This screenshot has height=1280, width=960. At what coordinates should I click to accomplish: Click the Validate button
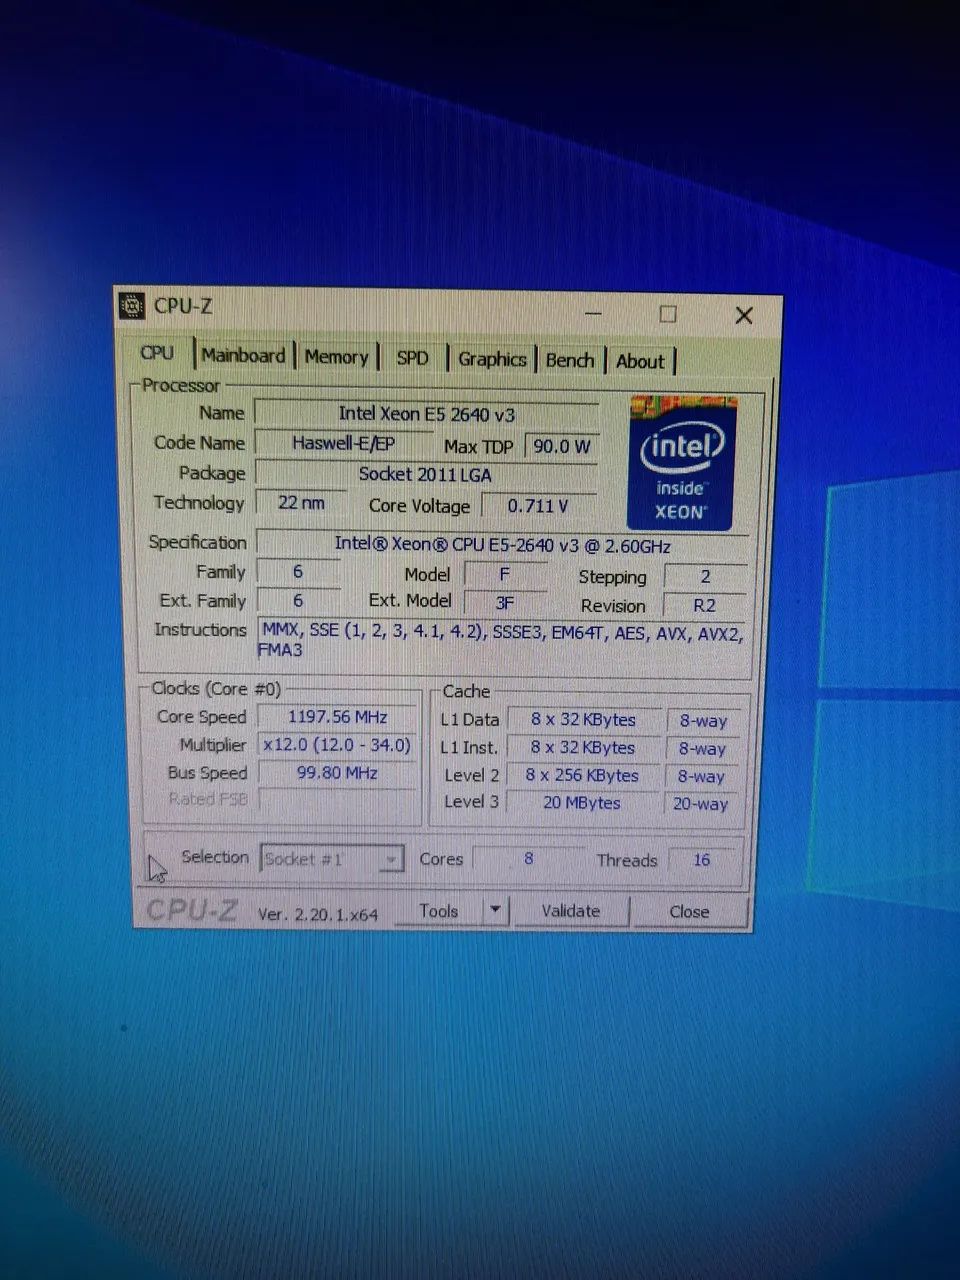(571, 911)
